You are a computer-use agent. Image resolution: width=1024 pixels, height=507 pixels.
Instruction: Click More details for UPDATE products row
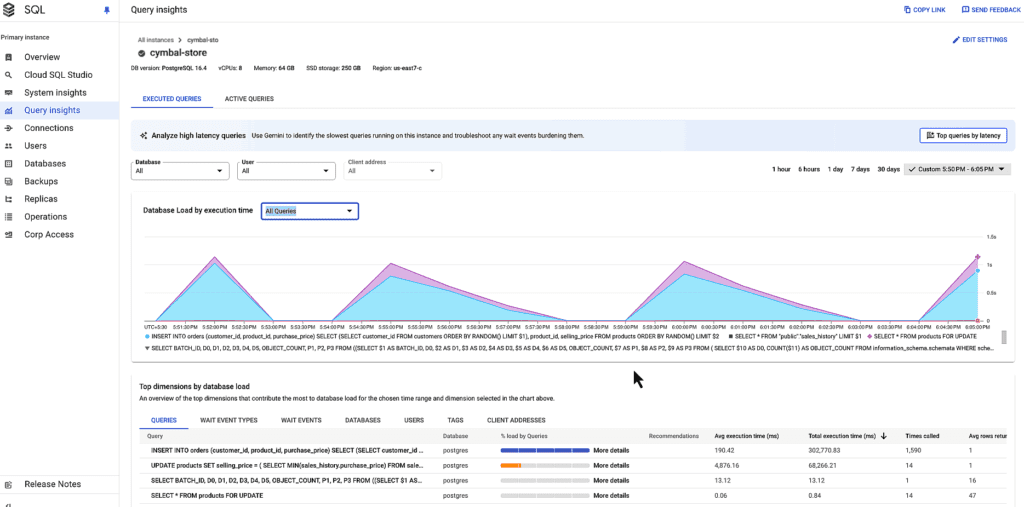(x=611, y=466)
